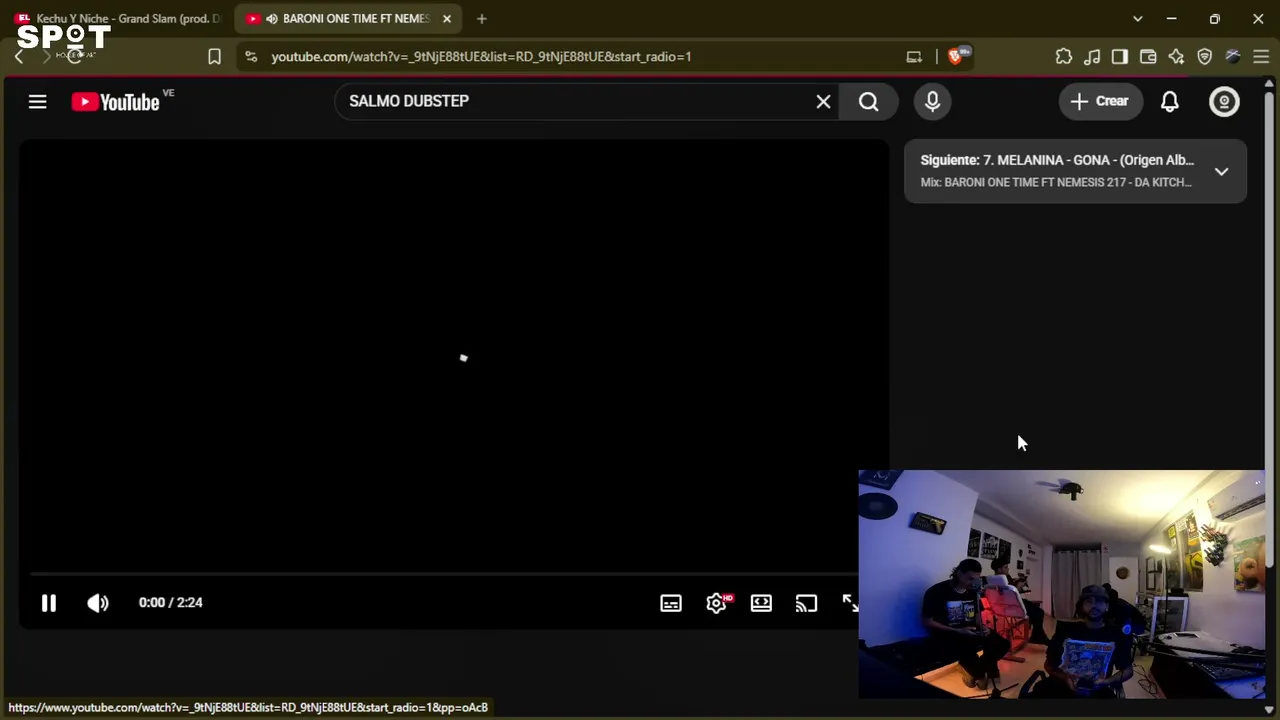1280x720 pixels.
Task: Toggle subtitles on the player
Action: point(671,603)
